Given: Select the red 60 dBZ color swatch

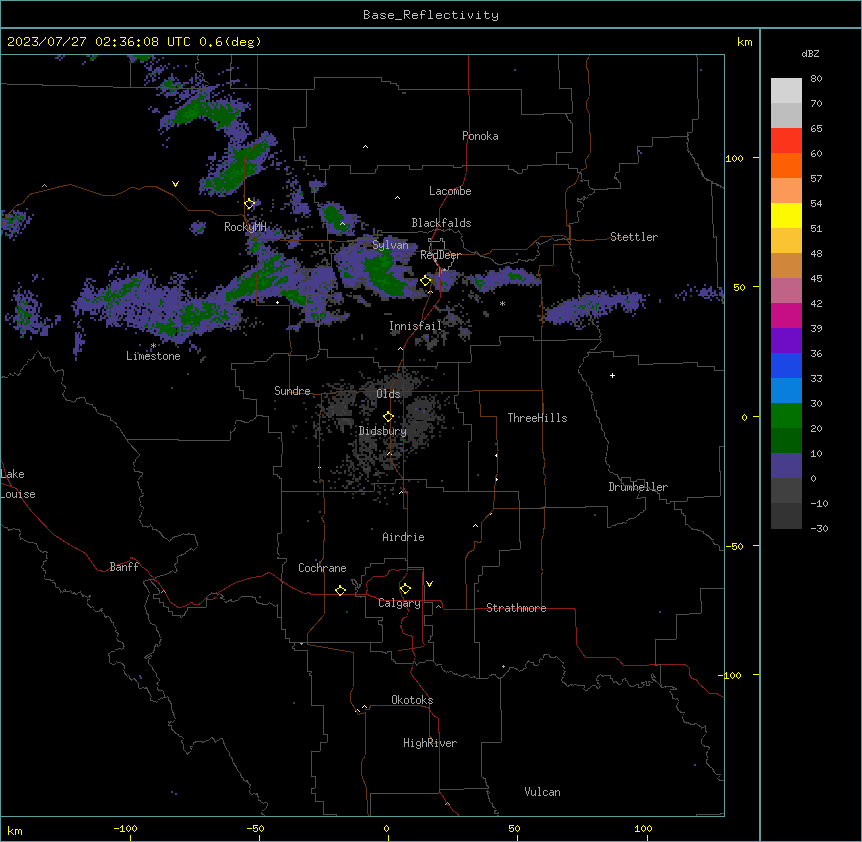Looking at the screenshot, I should click(786, 140).
